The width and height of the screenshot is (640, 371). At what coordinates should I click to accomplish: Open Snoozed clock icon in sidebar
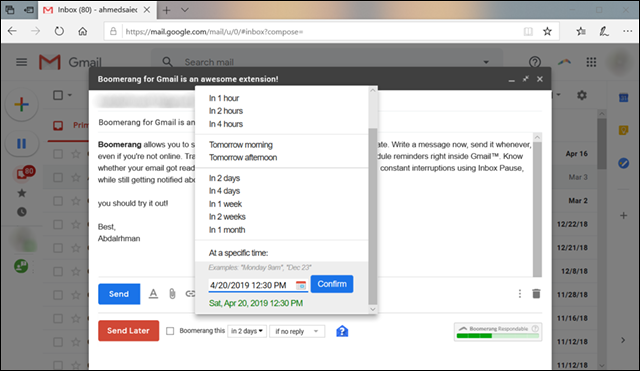22,211
